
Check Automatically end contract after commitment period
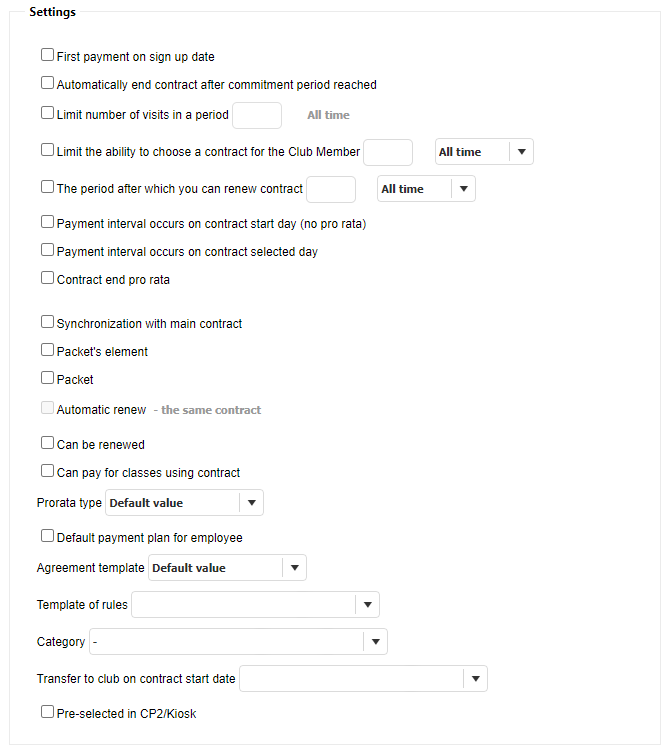[x=47, y=84]
